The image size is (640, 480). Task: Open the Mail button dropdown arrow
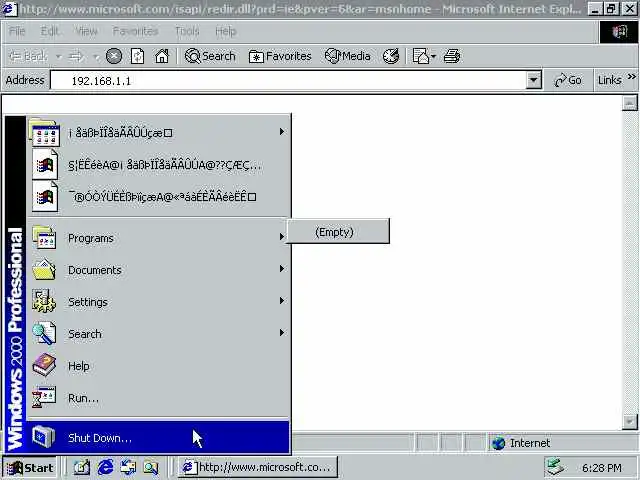coord(433,56)
